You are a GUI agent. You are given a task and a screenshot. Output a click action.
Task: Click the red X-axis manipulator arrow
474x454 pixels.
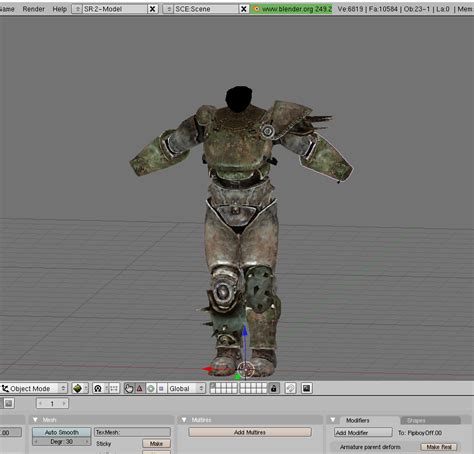tap(209, 369)
